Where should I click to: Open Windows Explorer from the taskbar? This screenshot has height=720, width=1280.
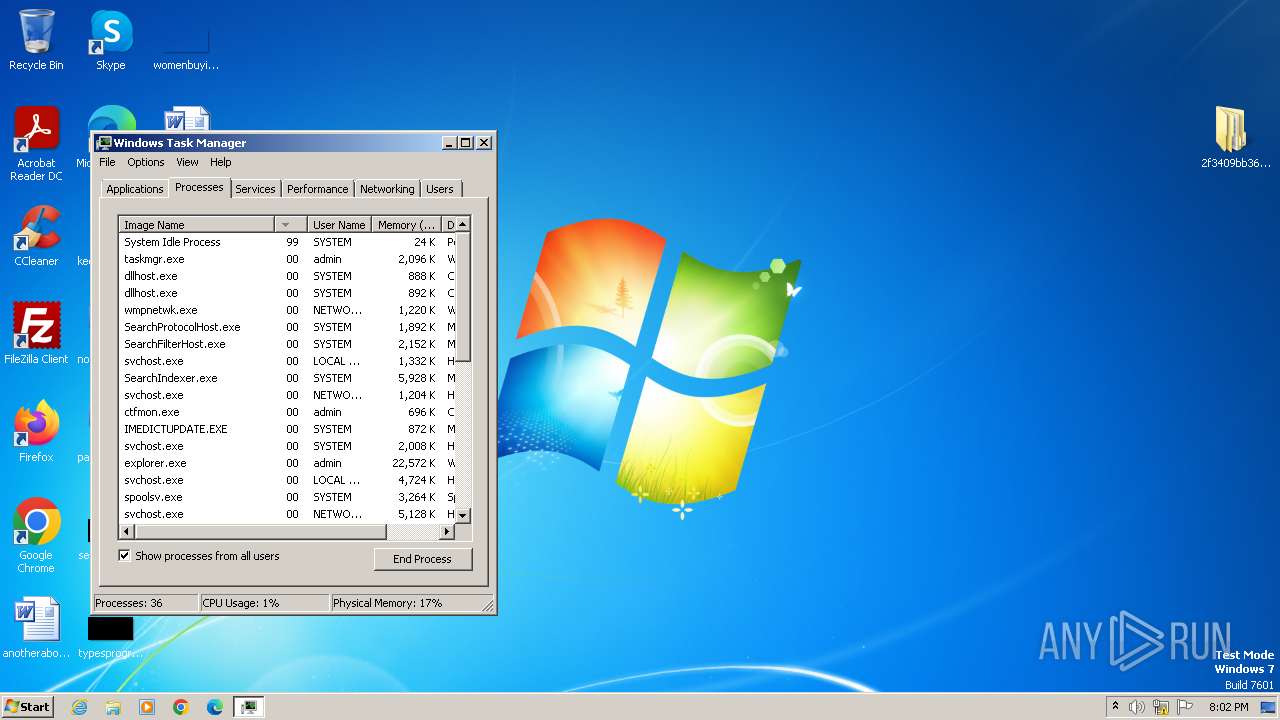tap(113, 707)
